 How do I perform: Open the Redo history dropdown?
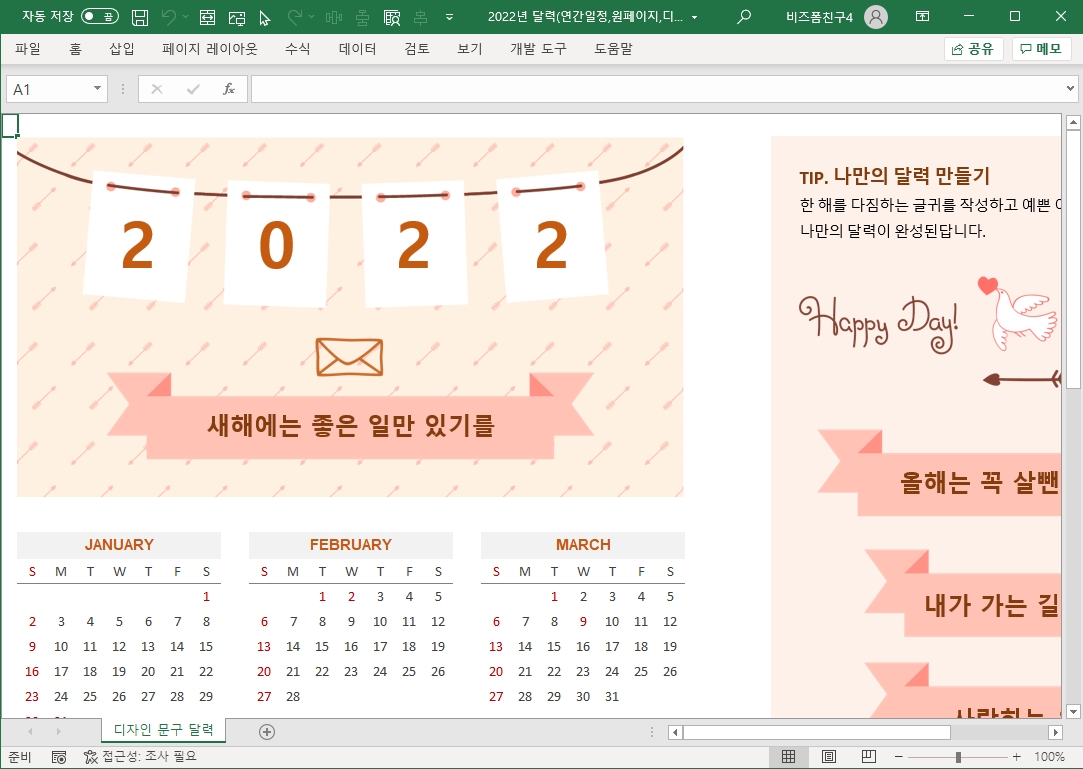(312, 17)
